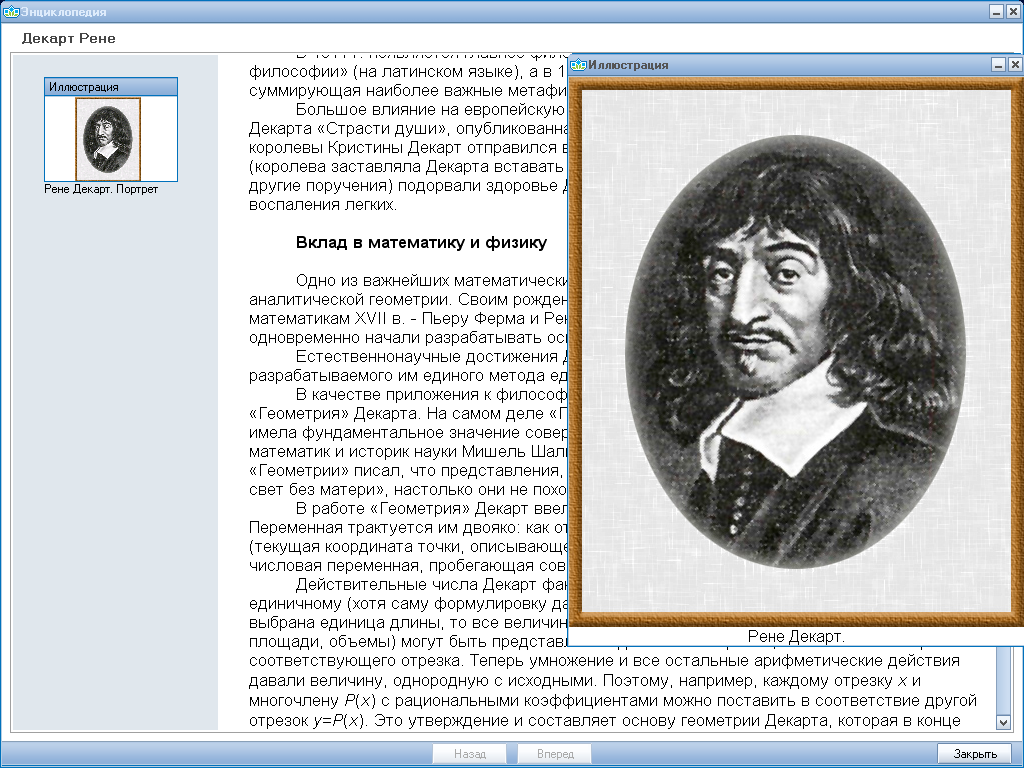Minimize the Энциклопедия main window
This screenshot has width=1024, height=768.
997,11
